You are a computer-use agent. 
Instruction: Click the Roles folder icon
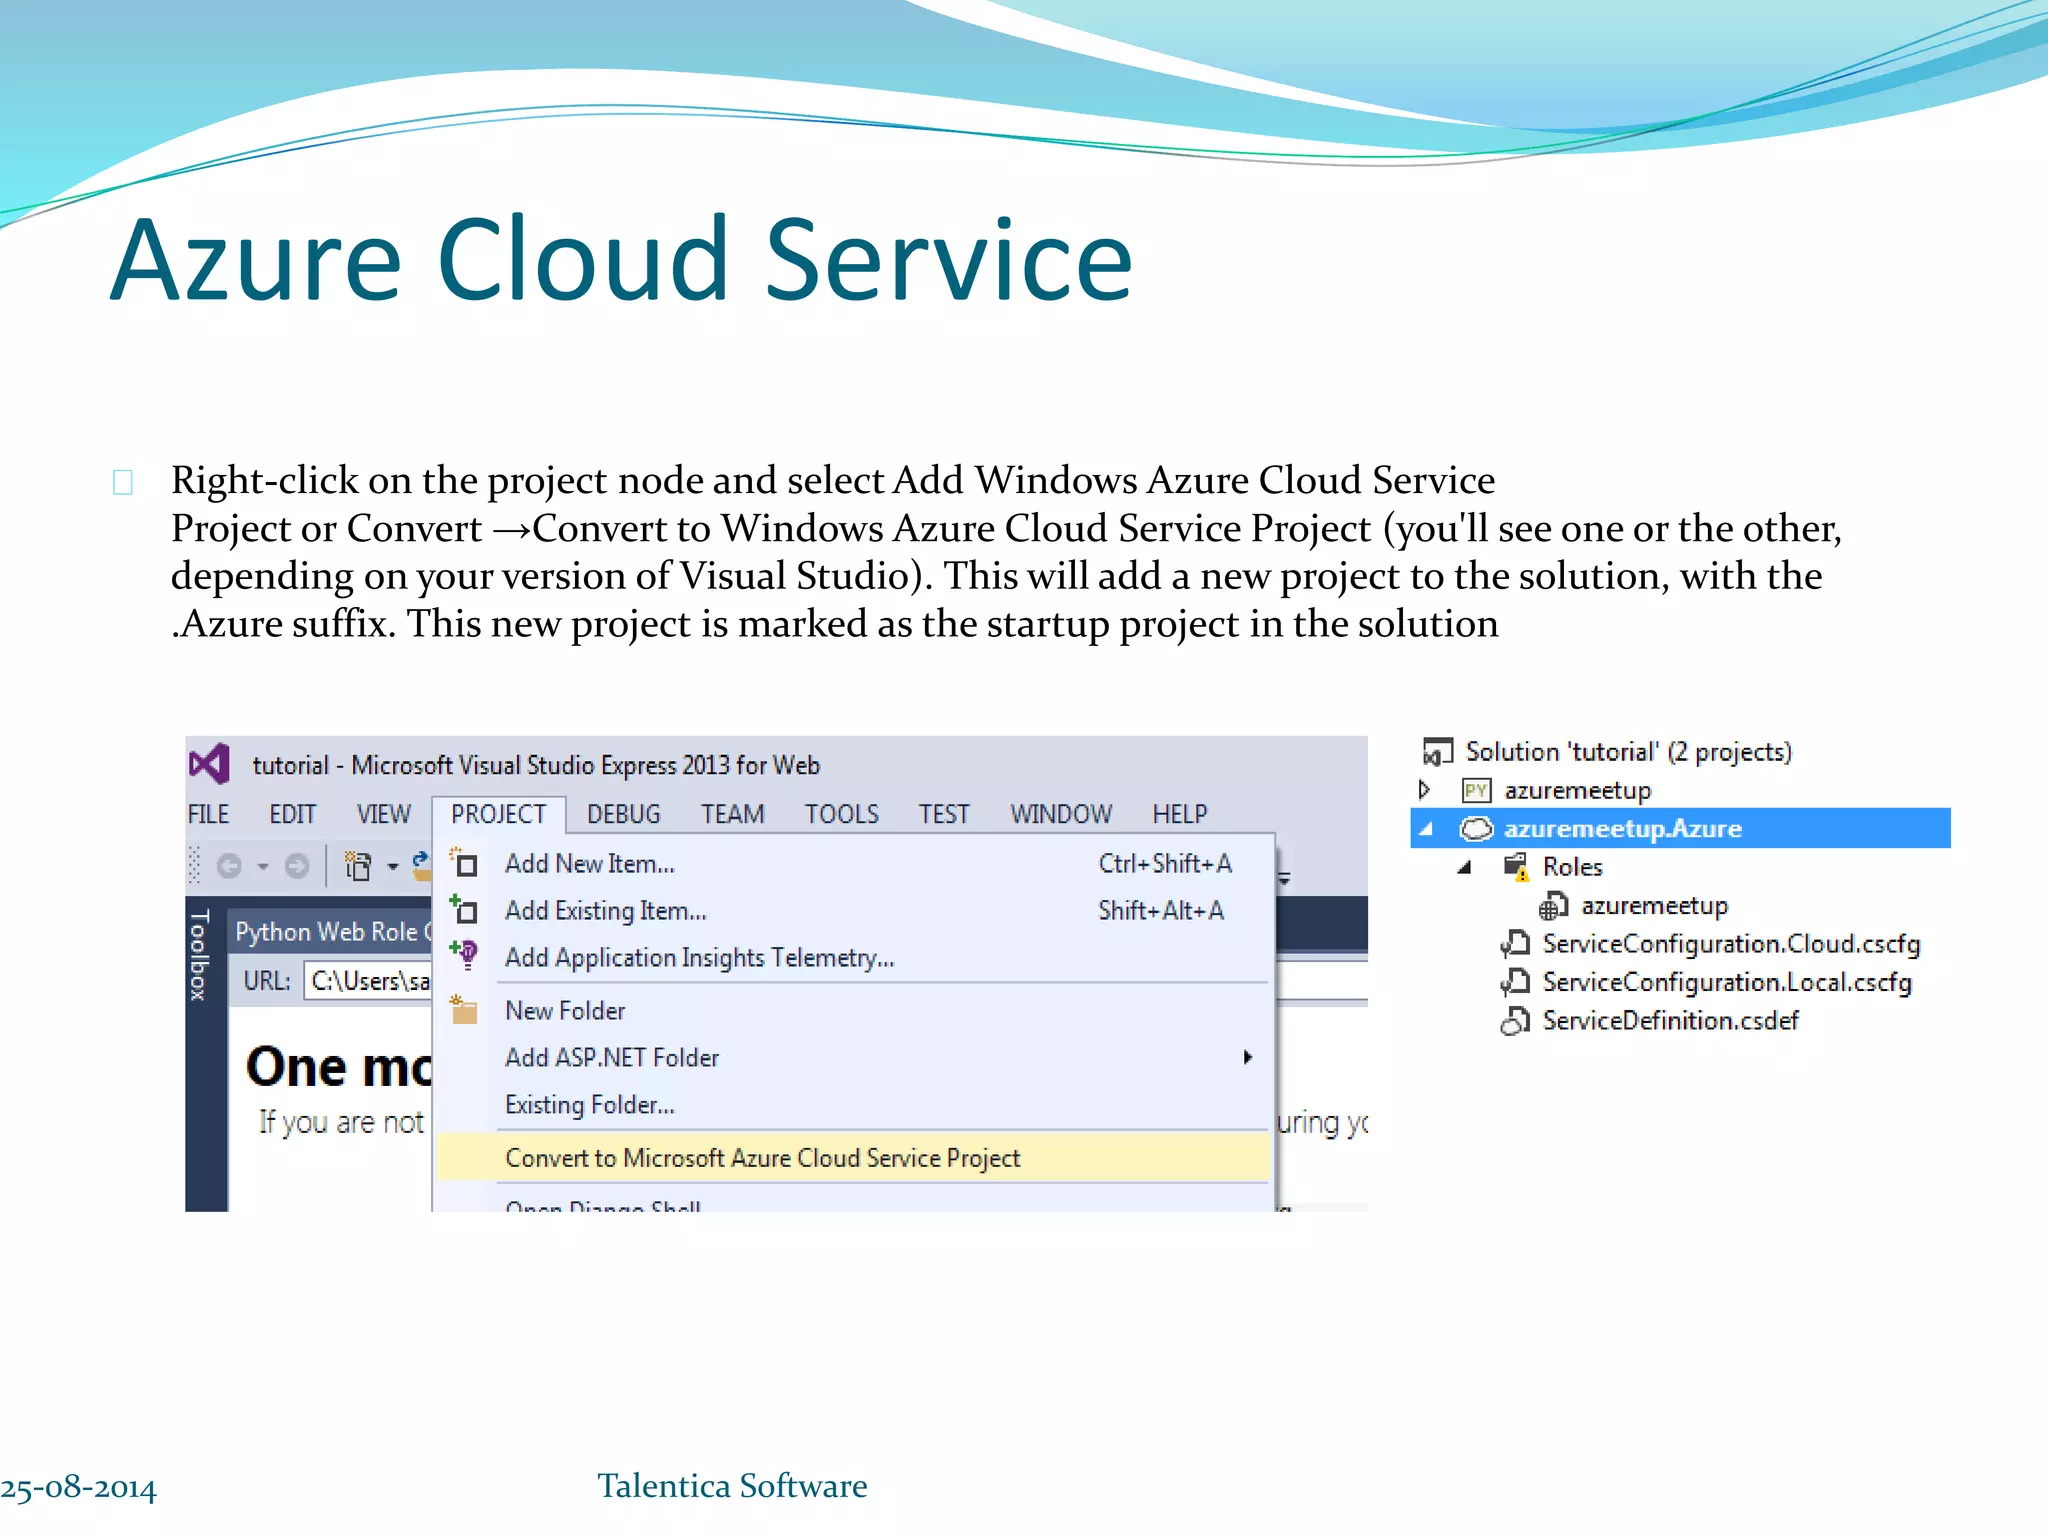(x=1517, y=867)
